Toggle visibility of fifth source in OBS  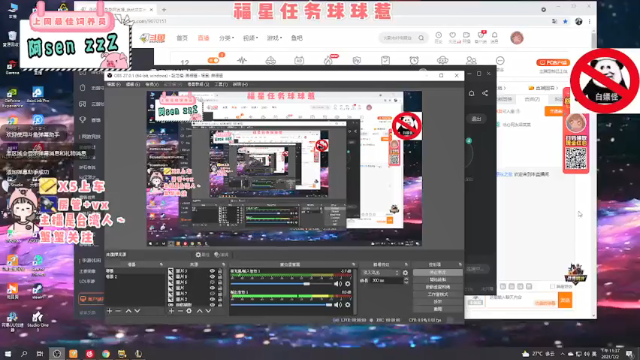tap(212, 293)
